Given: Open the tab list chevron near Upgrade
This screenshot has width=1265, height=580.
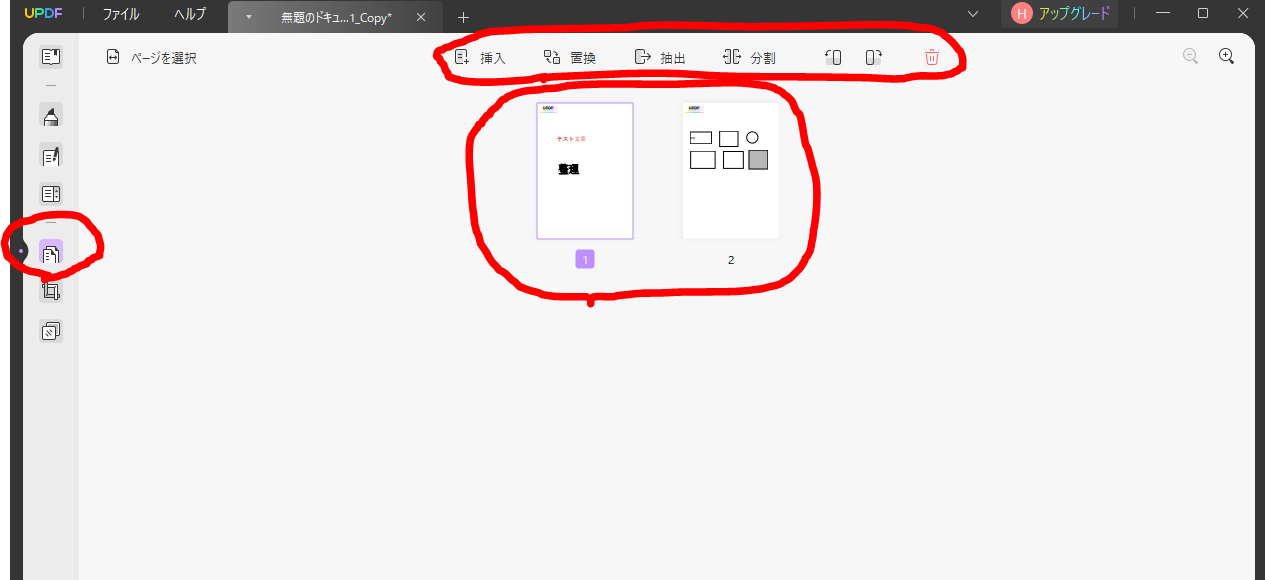Looking at the screenshot, I should coord(973,14).
